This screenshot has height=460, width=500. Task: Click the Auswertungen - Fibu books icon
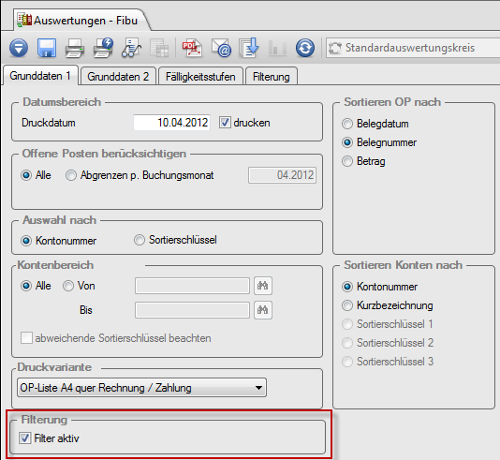(25, 20)
